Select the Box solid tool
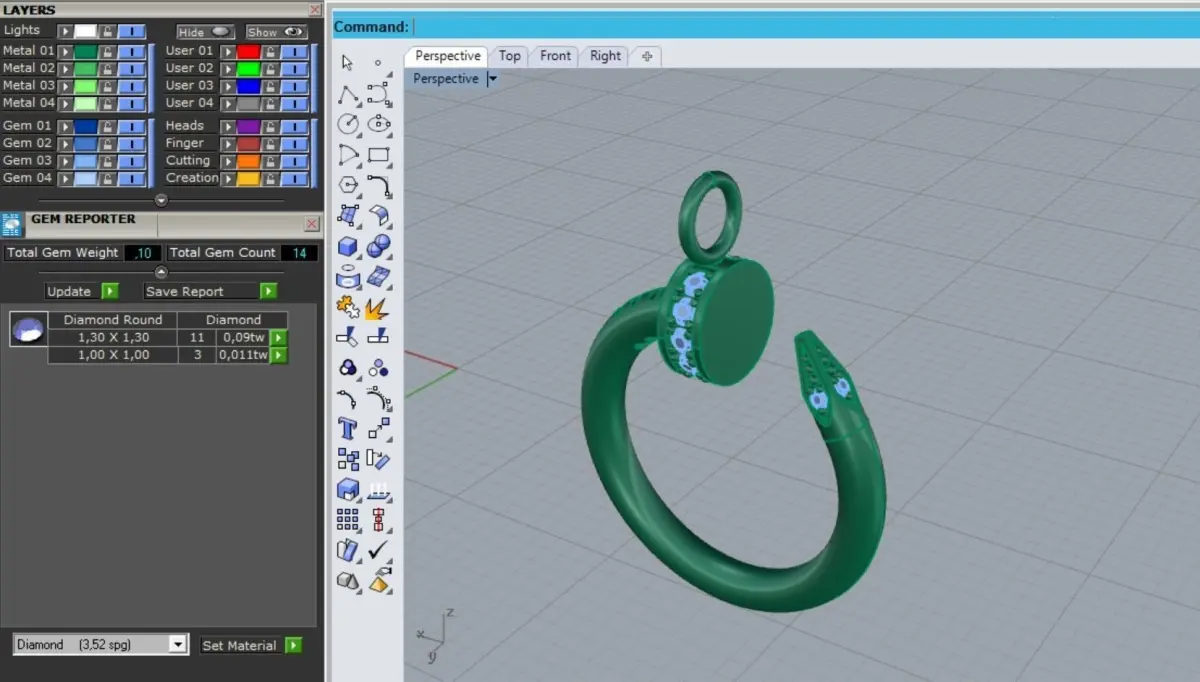1200x682 pixels. [x=348, y=246]
